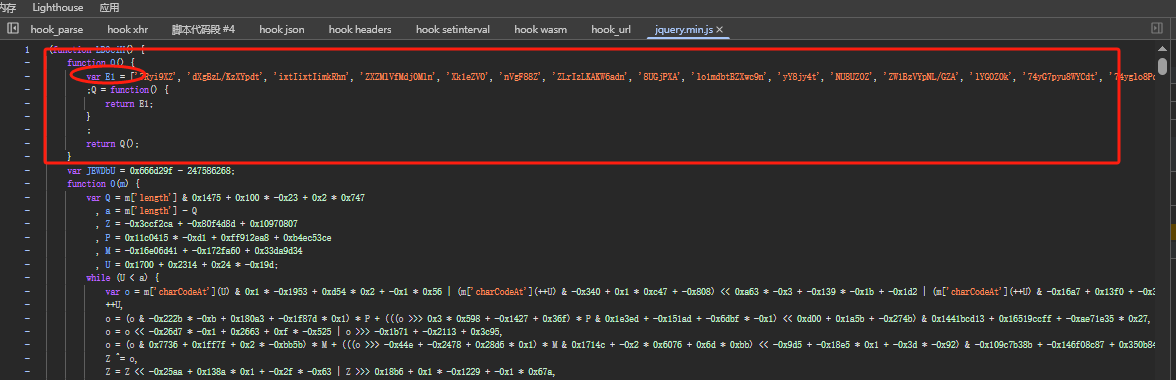The image size is (1176, 380).
Task: Switch to the hook setinterval tab
Action: coord(453,29)
